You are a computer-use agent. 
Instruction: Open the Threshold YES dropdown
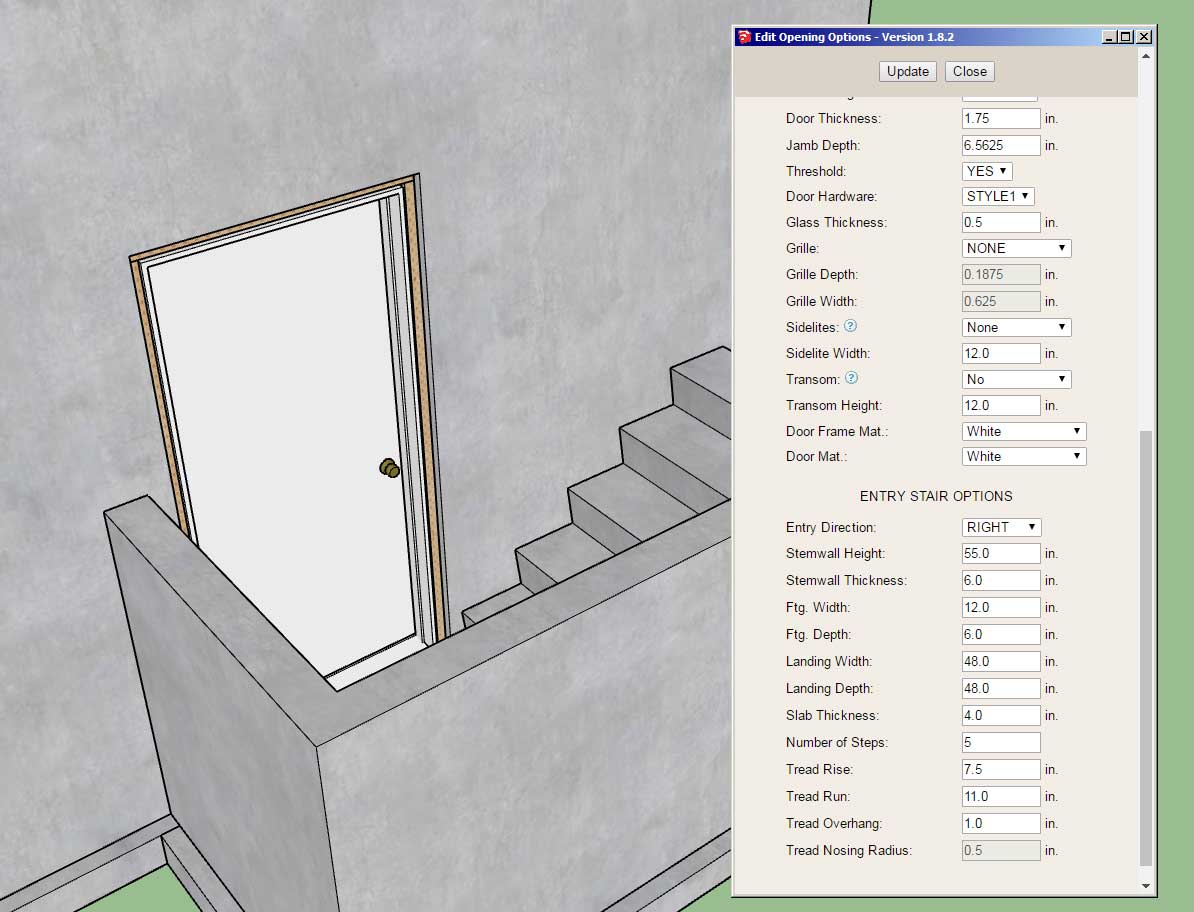tap(987, 171)
